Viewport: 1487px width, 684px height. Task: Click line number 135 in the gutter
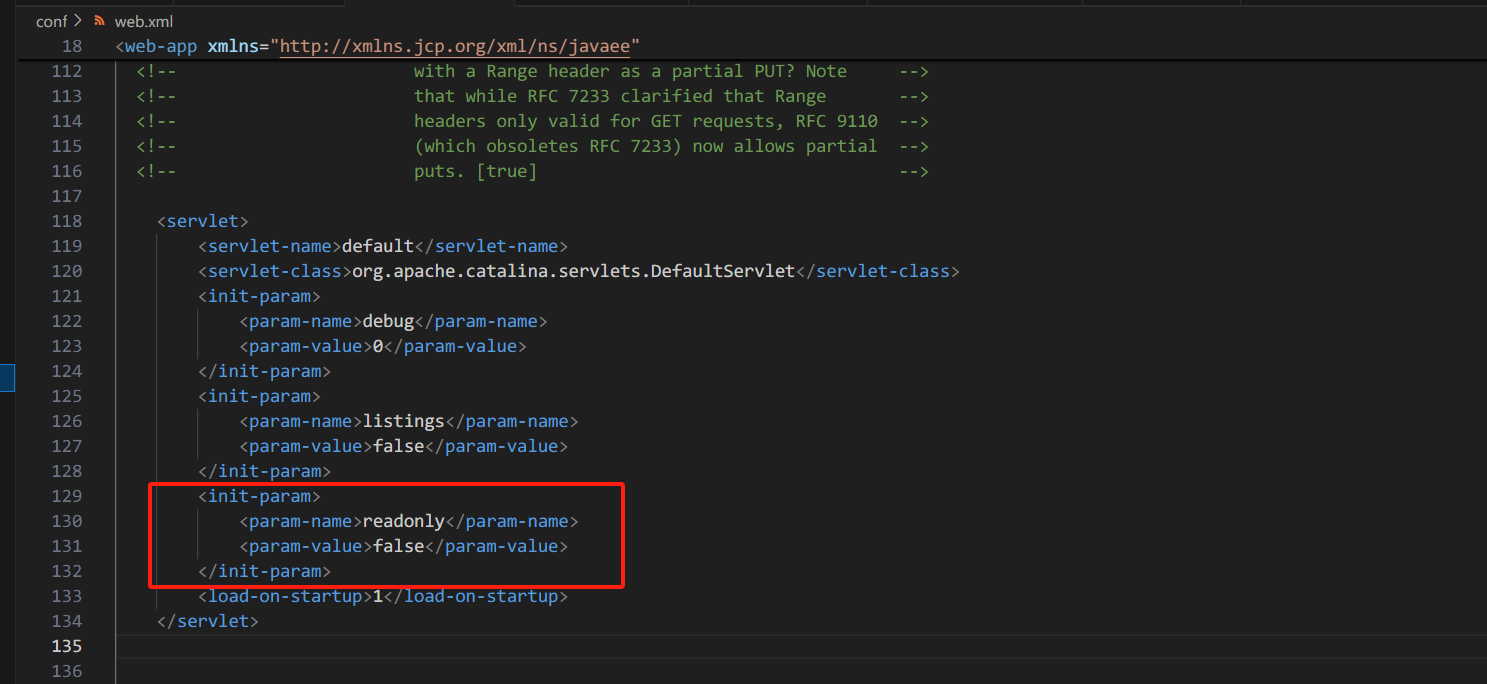(66, 646)
